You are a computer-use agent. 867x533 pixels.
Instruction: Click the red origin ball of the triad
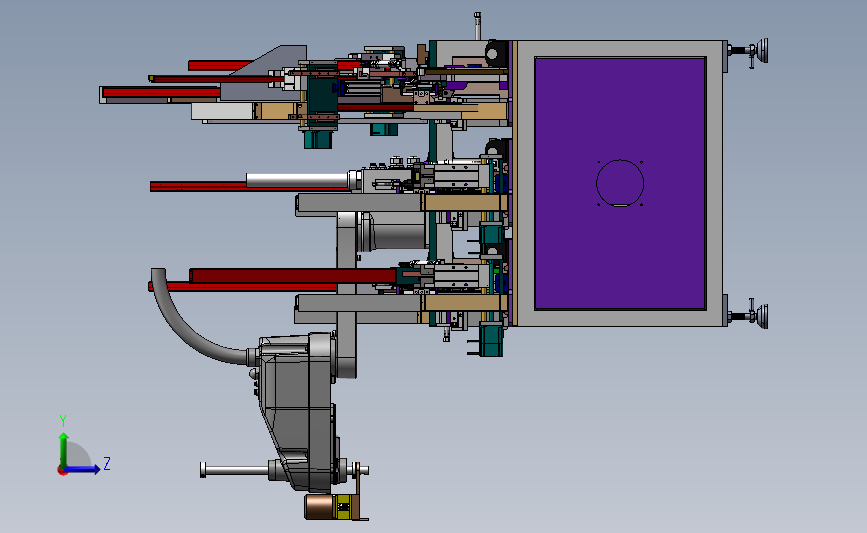(x=62, y=471)
